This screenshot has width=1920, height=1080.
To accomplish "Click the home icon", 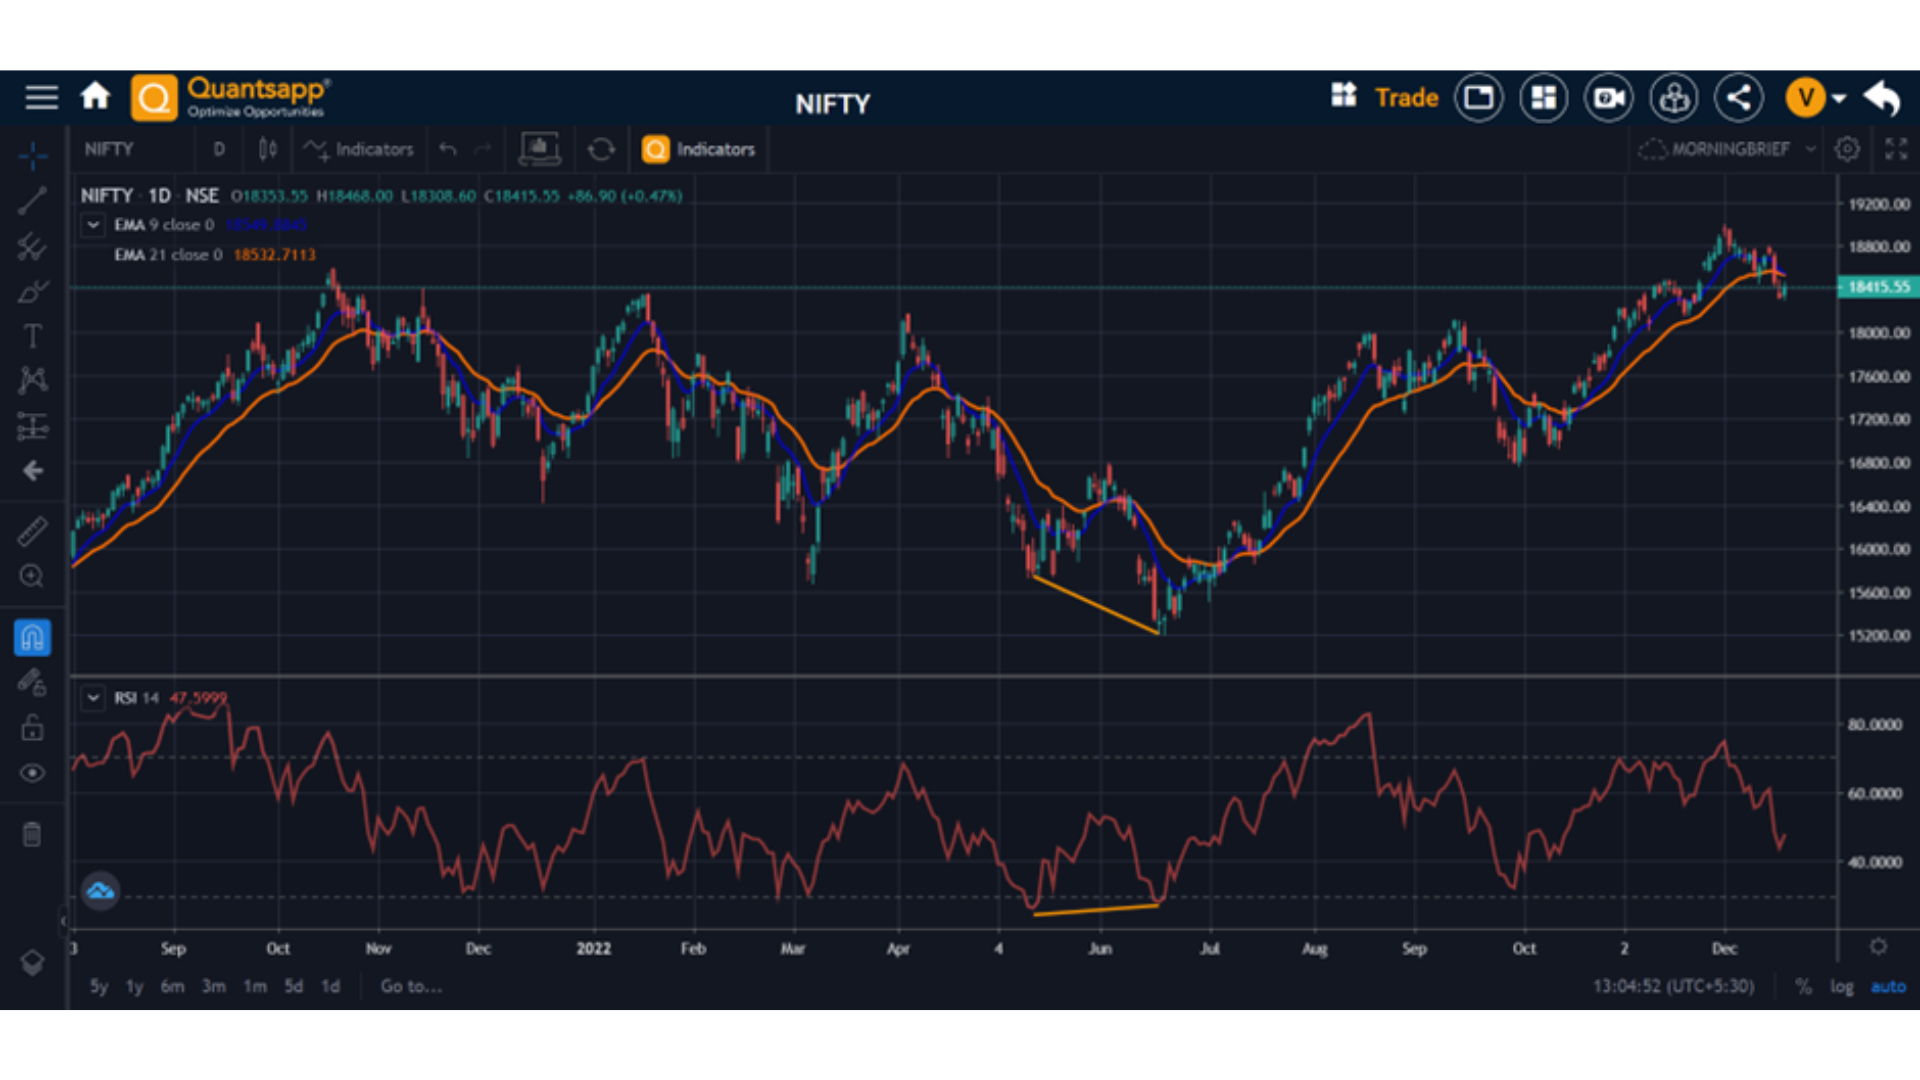I will click(x=95, y=97).
